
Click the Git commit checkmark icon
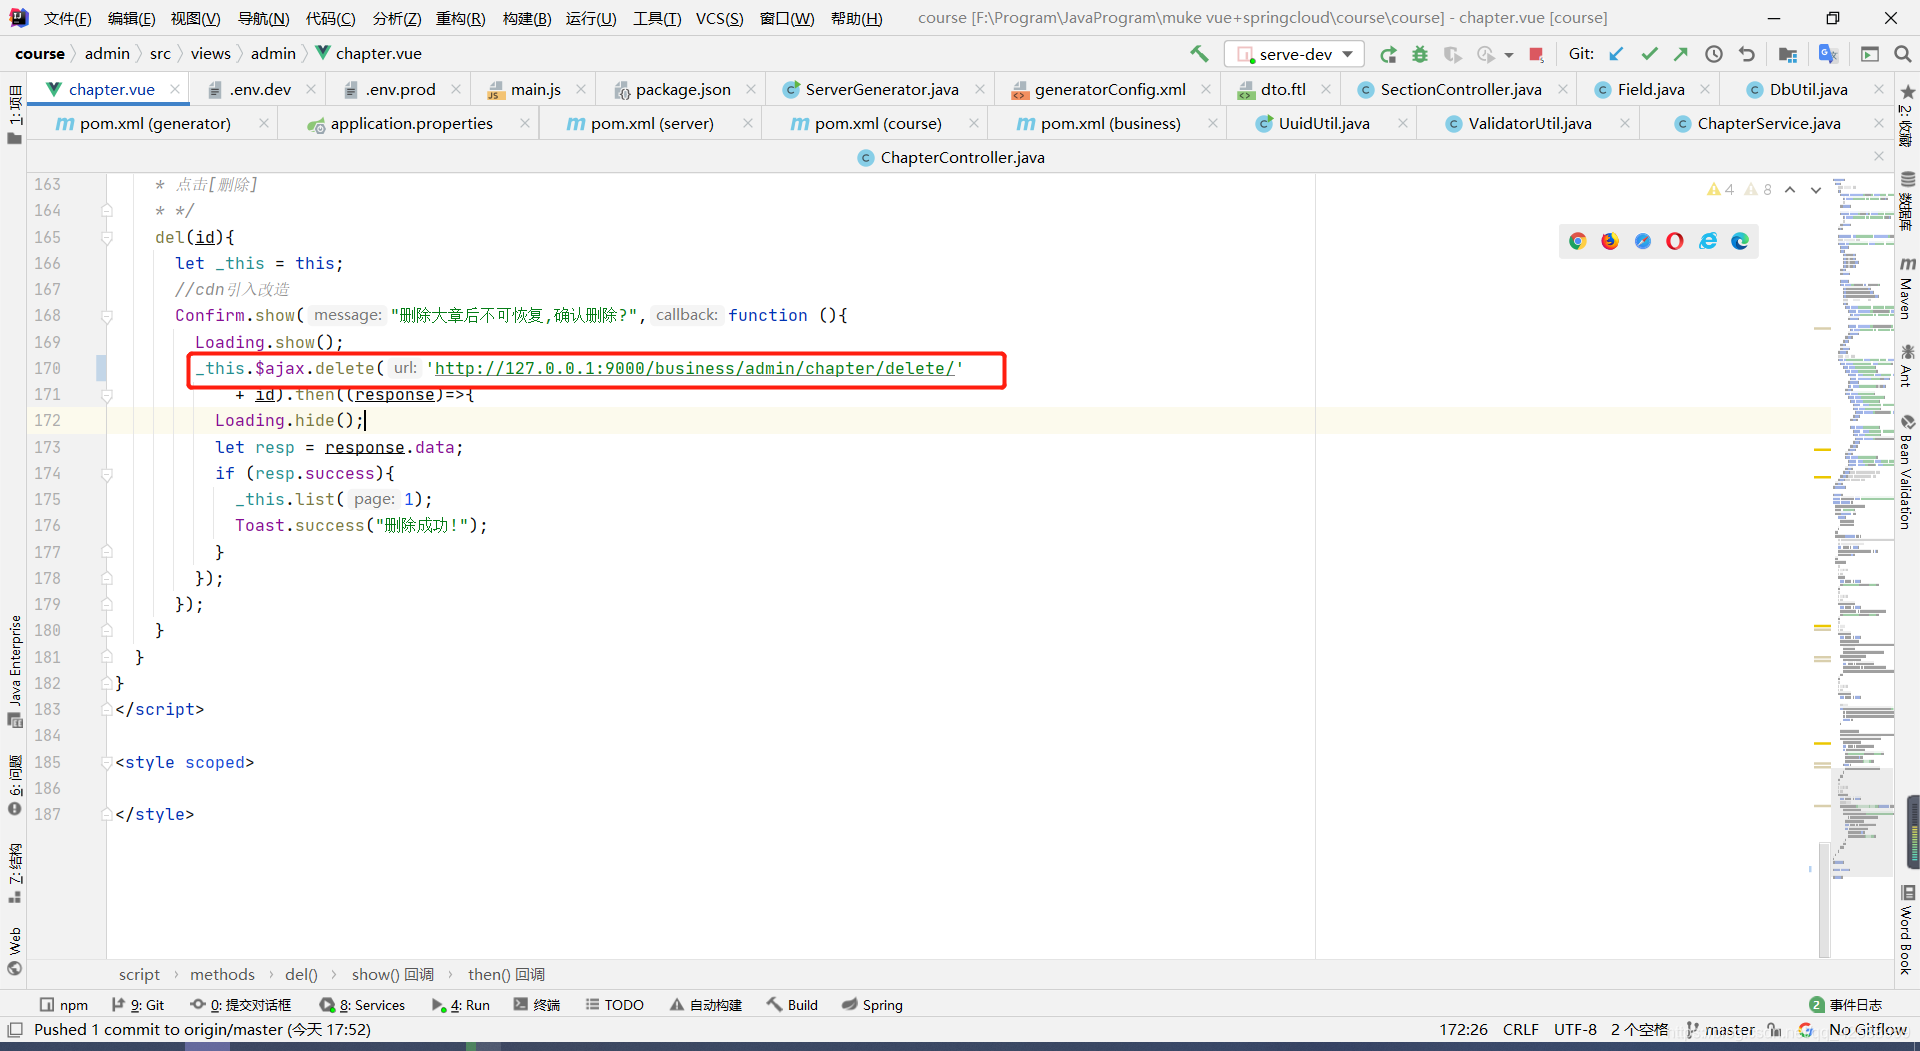(x=1649, y=54)
